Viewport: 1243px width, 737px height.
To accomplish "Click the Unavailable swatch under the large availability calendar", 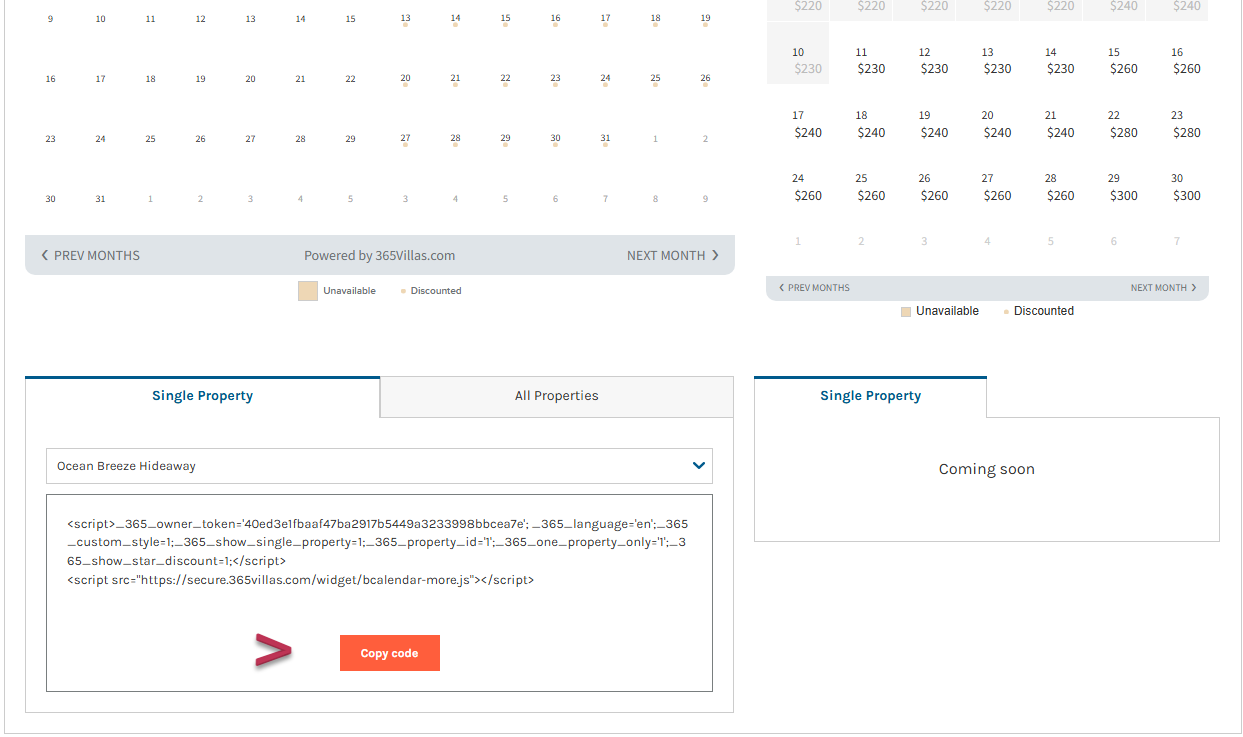I will coord(308,291).
